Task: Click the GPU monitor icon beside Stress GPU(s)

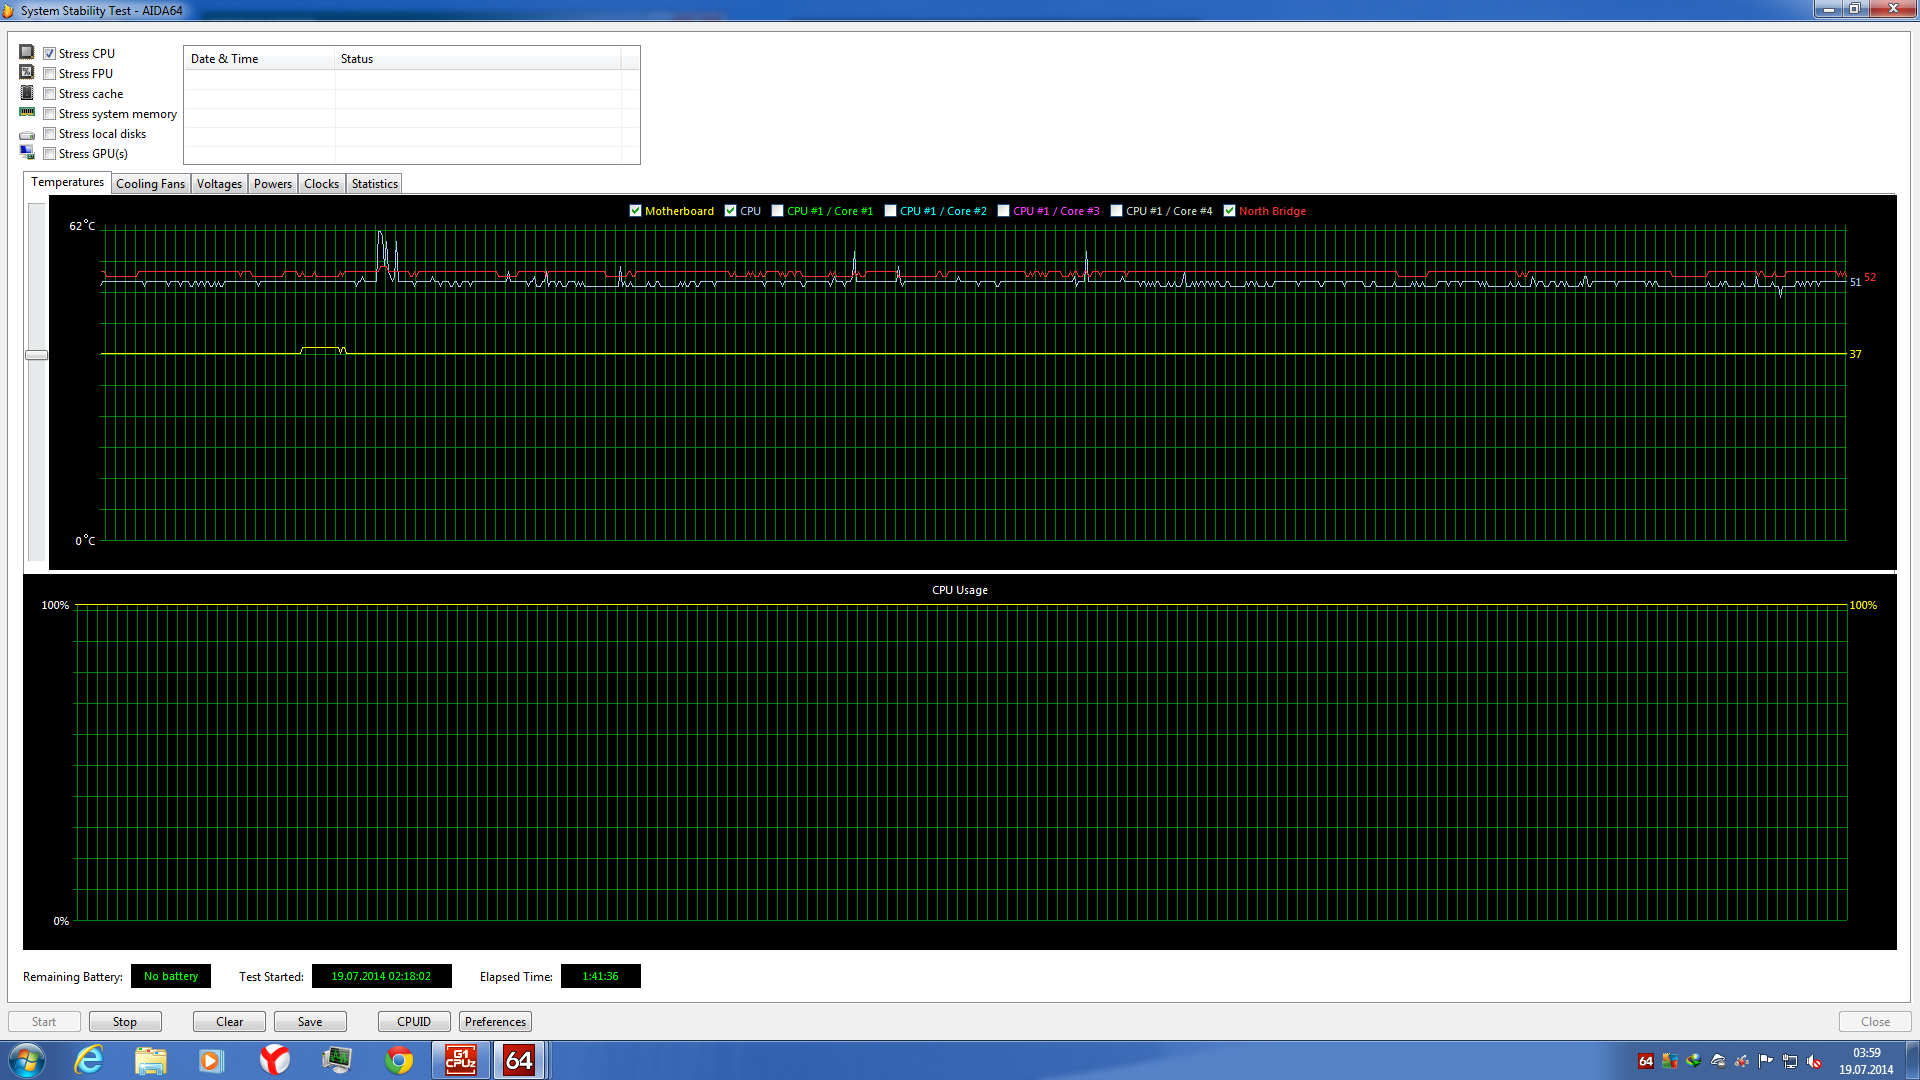Action: (x=27, y=152)
